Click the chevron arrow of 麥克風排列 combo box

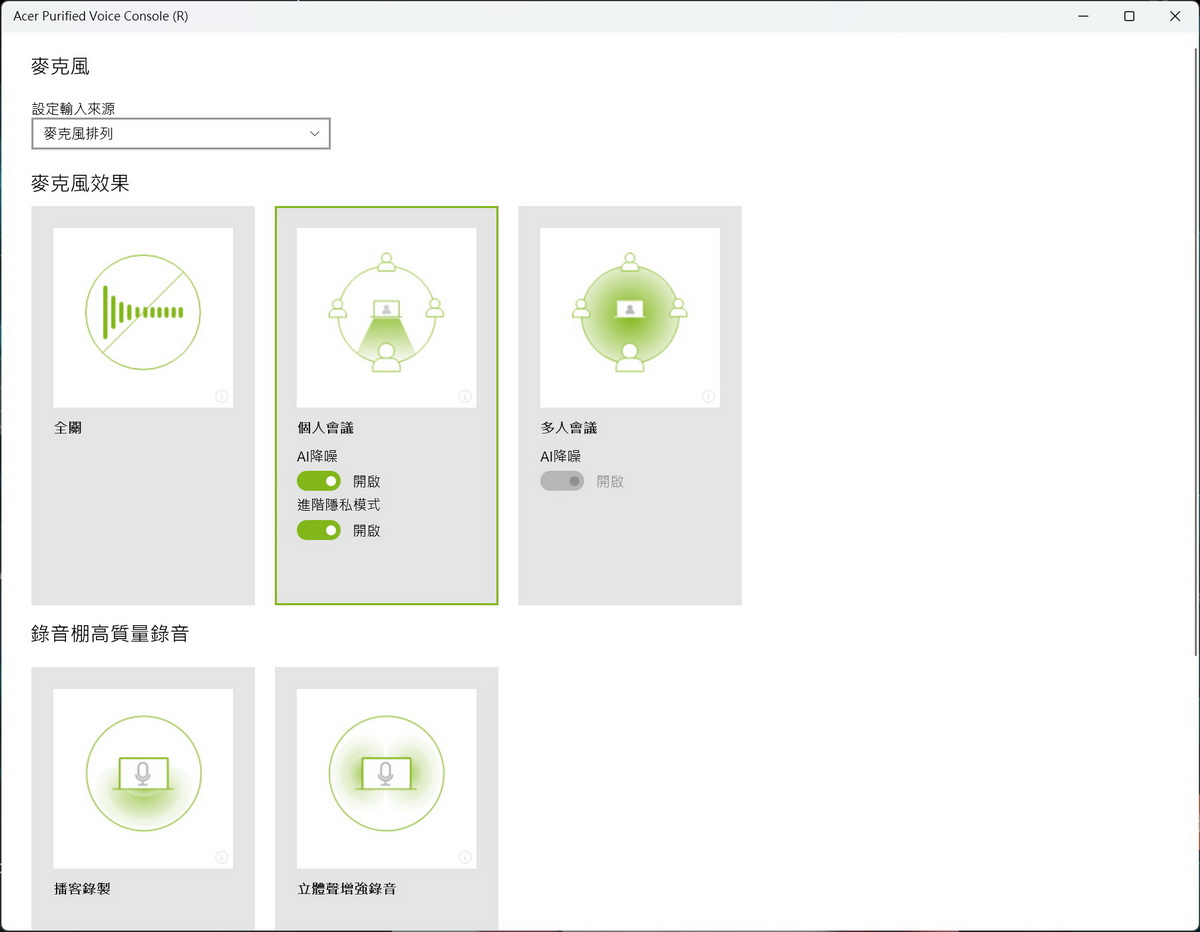coord(315,133)
